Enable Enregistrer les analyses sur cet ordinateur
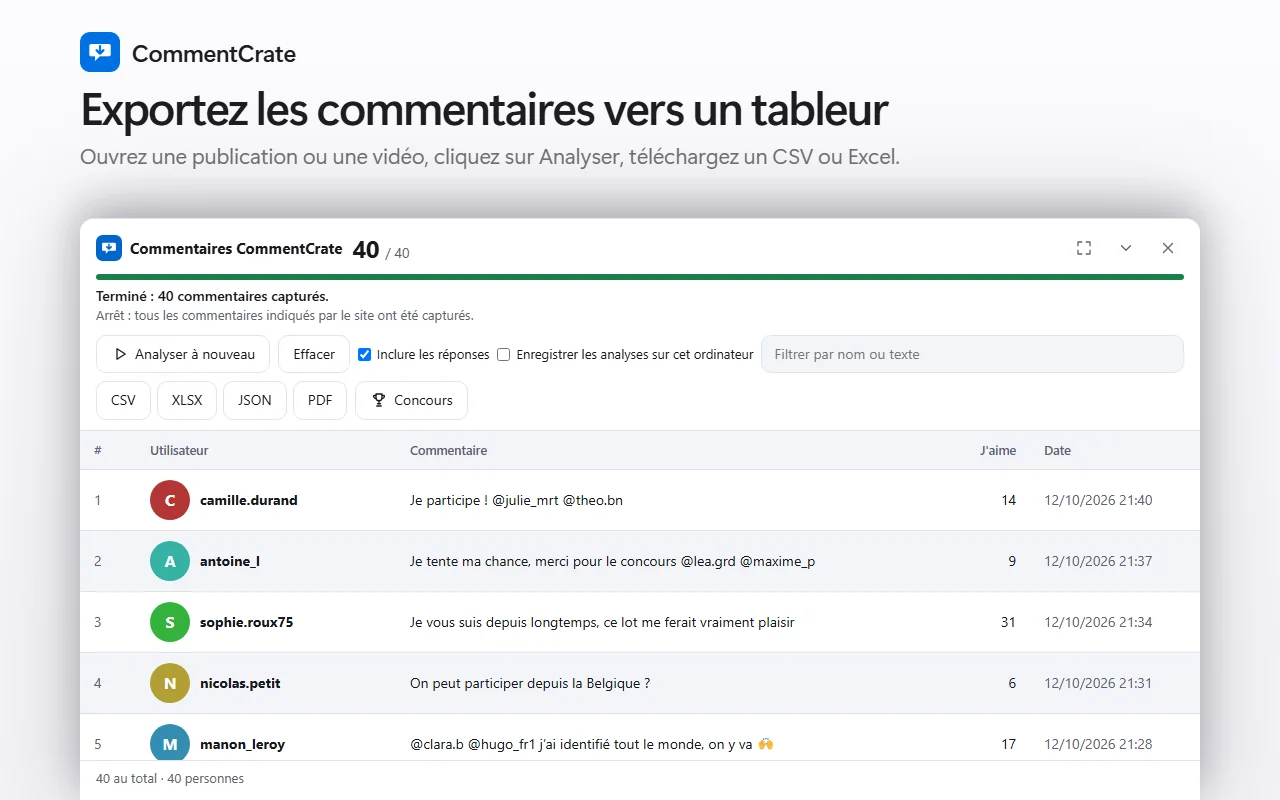 pyautogui.click(x=504, y=354)
